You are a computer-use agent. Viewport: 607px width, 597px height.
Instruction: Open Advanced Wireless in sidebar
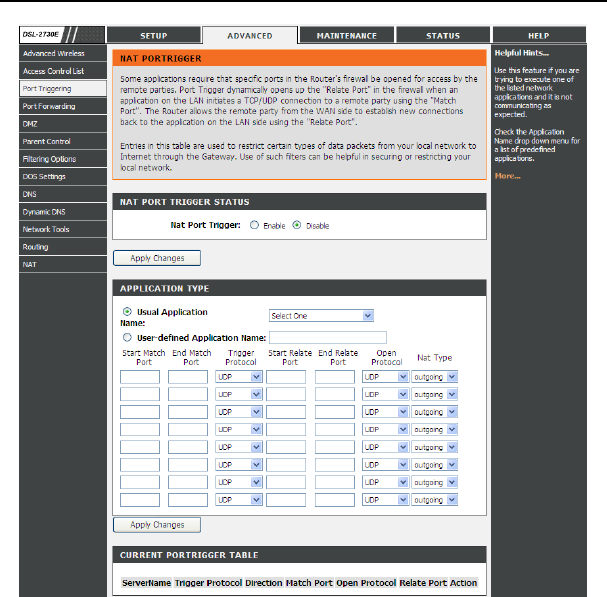(x=63, y=53)
